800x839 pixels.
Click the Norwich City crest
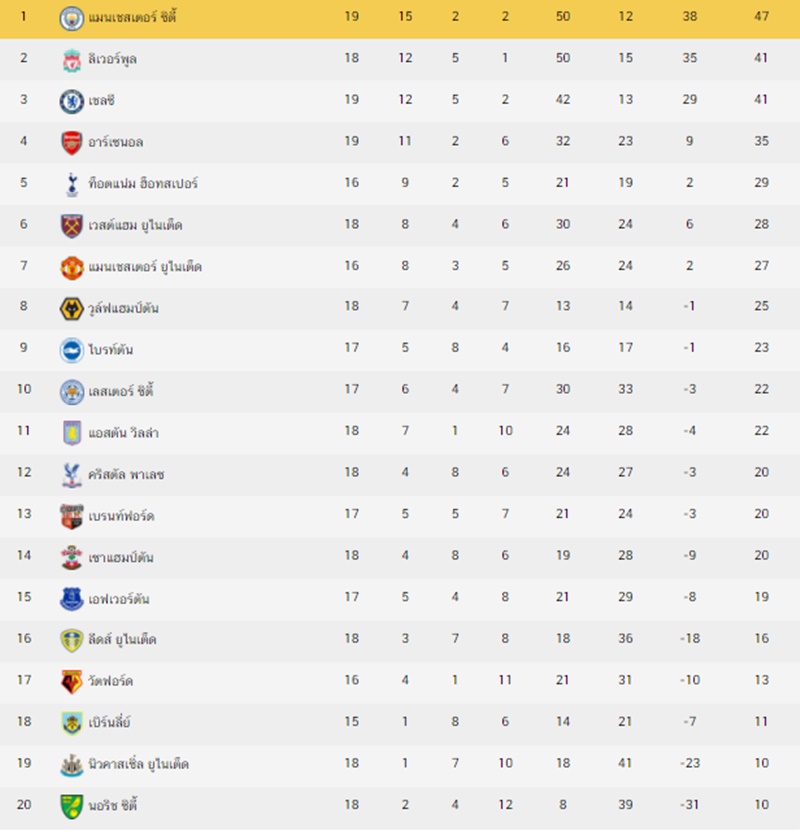pos(71,806)
